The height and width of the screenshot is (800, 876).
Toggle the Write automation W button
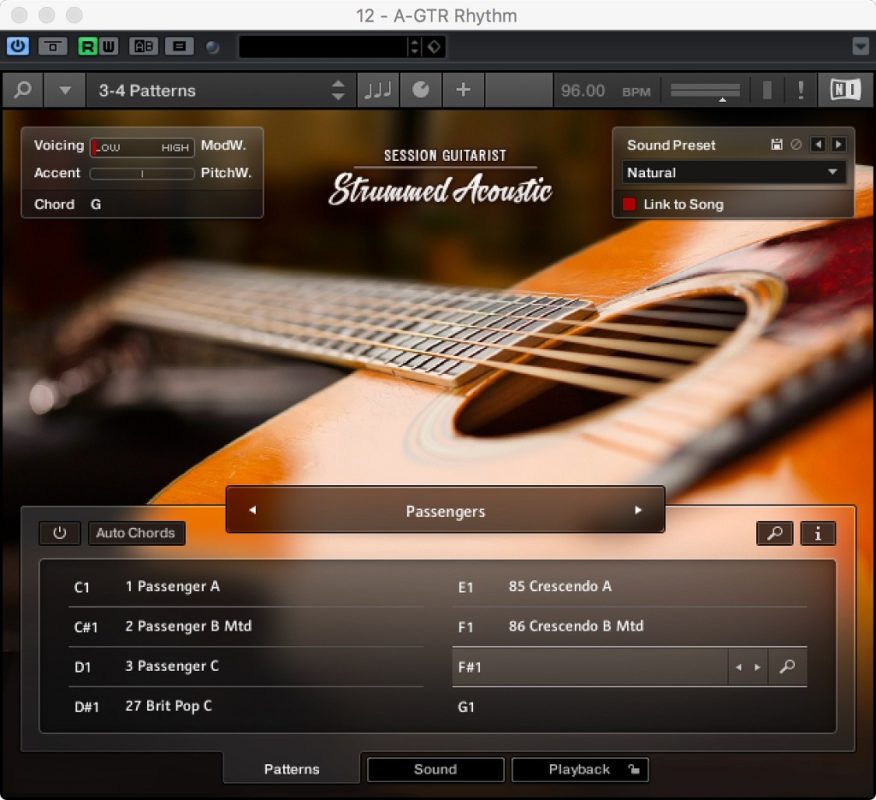(108, 46)
